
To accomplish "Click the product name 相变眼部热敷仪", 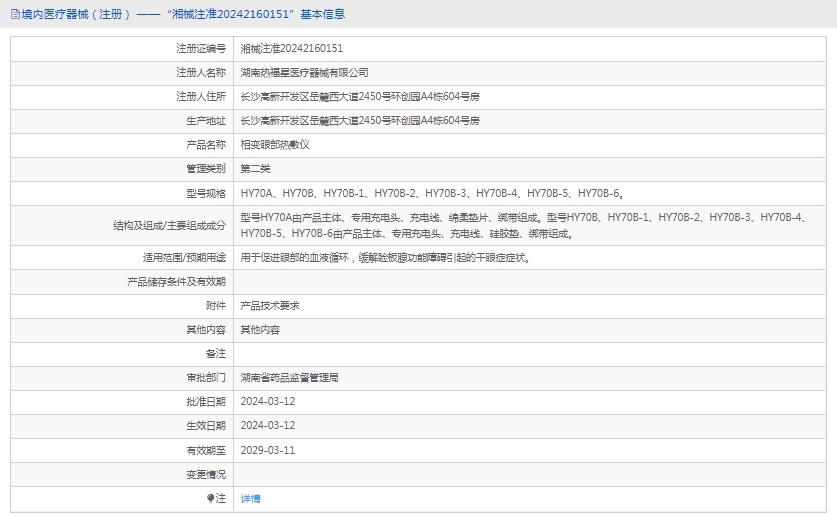I will point(275,144).
